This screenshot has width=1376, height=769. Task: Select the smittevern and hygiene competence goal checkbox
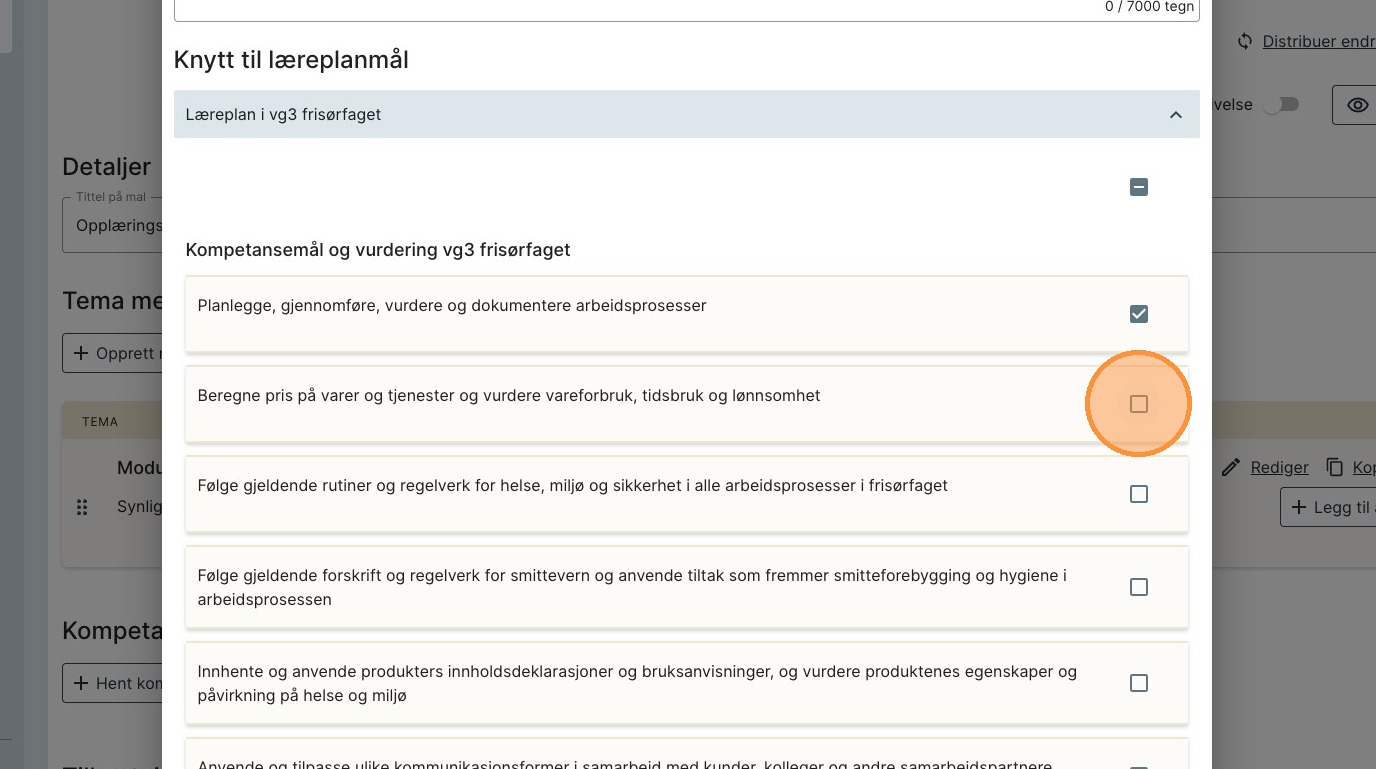click(x=1138, y=587)
